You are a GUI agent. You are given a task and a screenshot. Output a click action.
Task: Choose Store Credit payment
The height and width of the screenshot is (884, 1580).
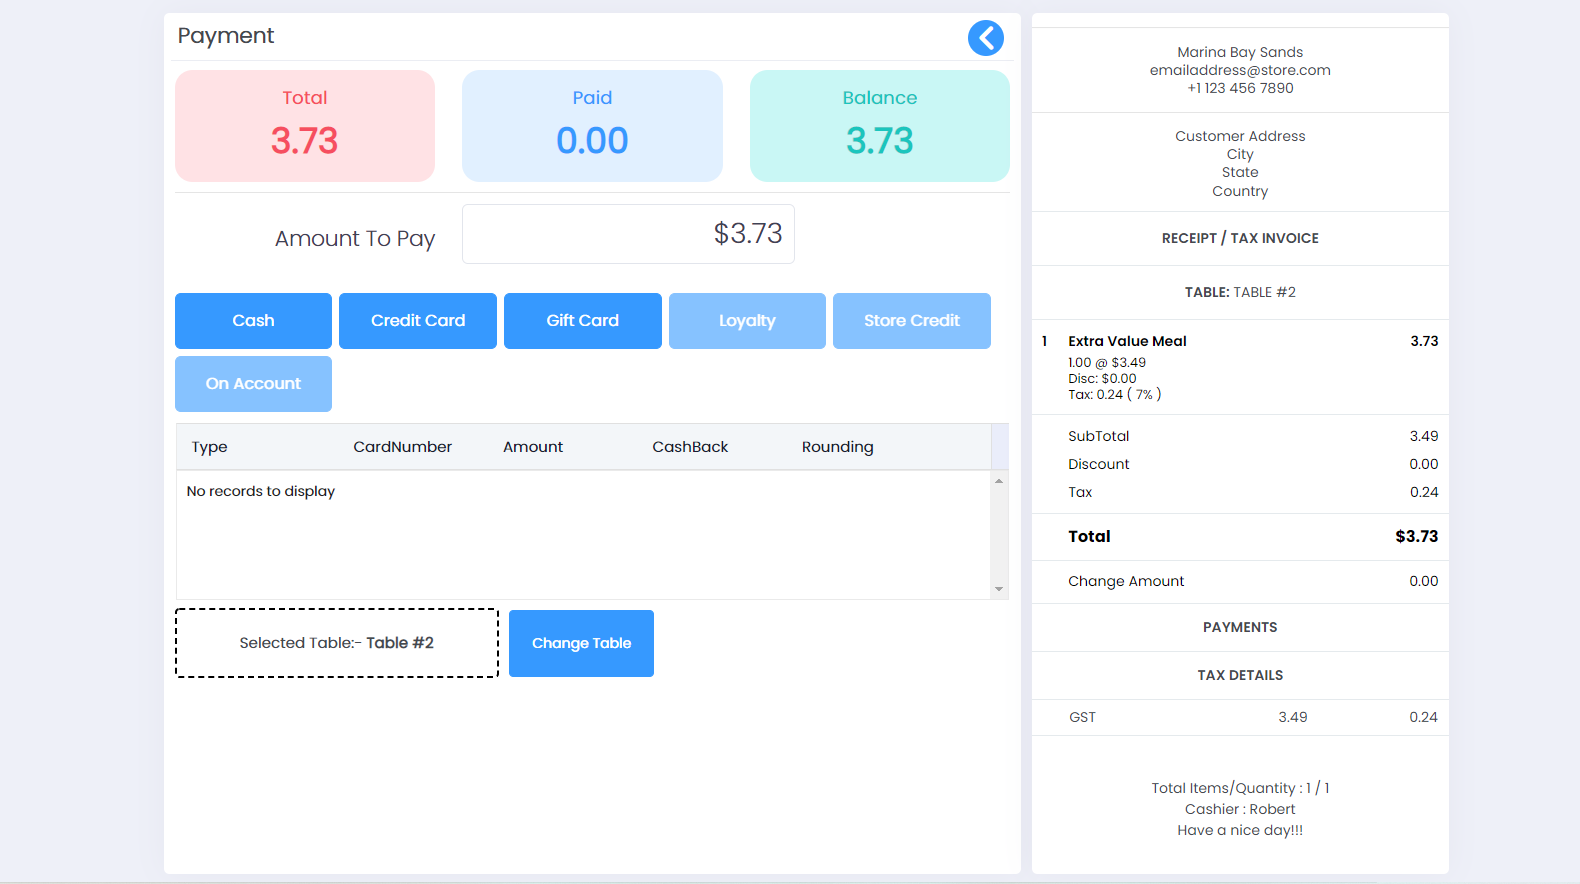pyautogui.click(x=911, y=321)
